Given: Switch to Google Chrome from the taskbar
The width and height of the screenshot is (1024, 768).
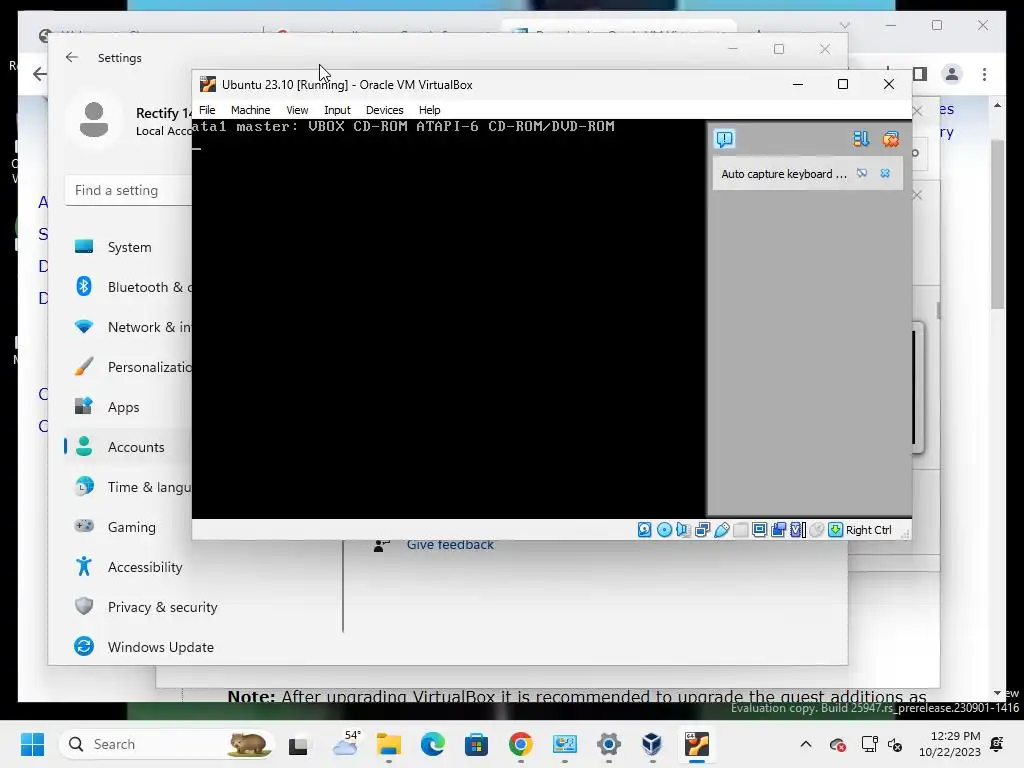Looking at the screenshot, I should [520, 744].
